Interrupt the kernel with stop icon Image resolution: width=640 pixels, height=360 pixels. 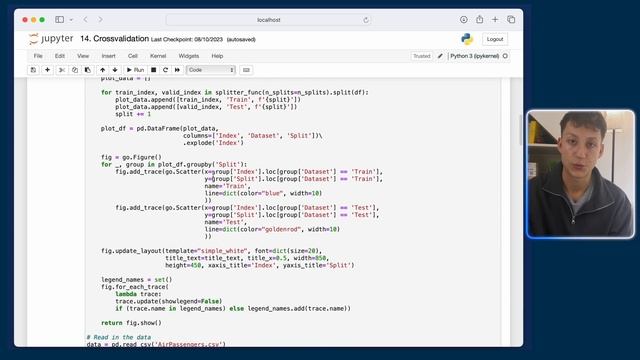point(153,70)
